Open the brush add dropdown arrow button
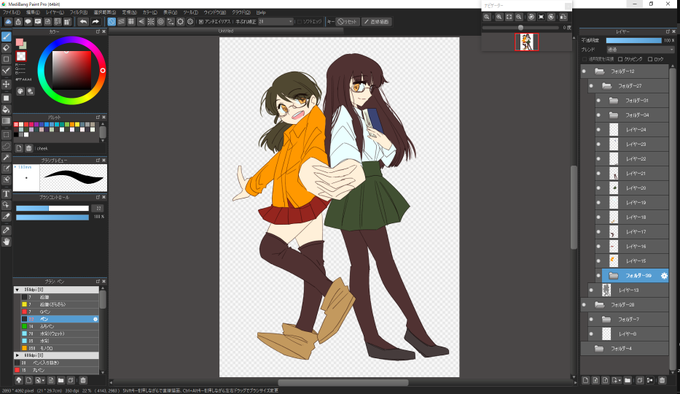680x394 pixels. [39, 380]
